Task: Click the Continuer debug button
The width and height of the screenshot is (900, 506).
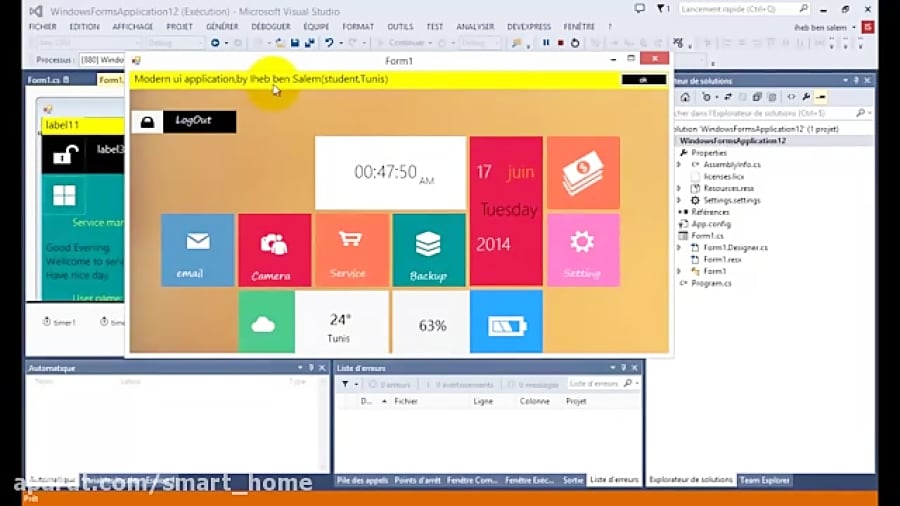Action: coord(403,43)
